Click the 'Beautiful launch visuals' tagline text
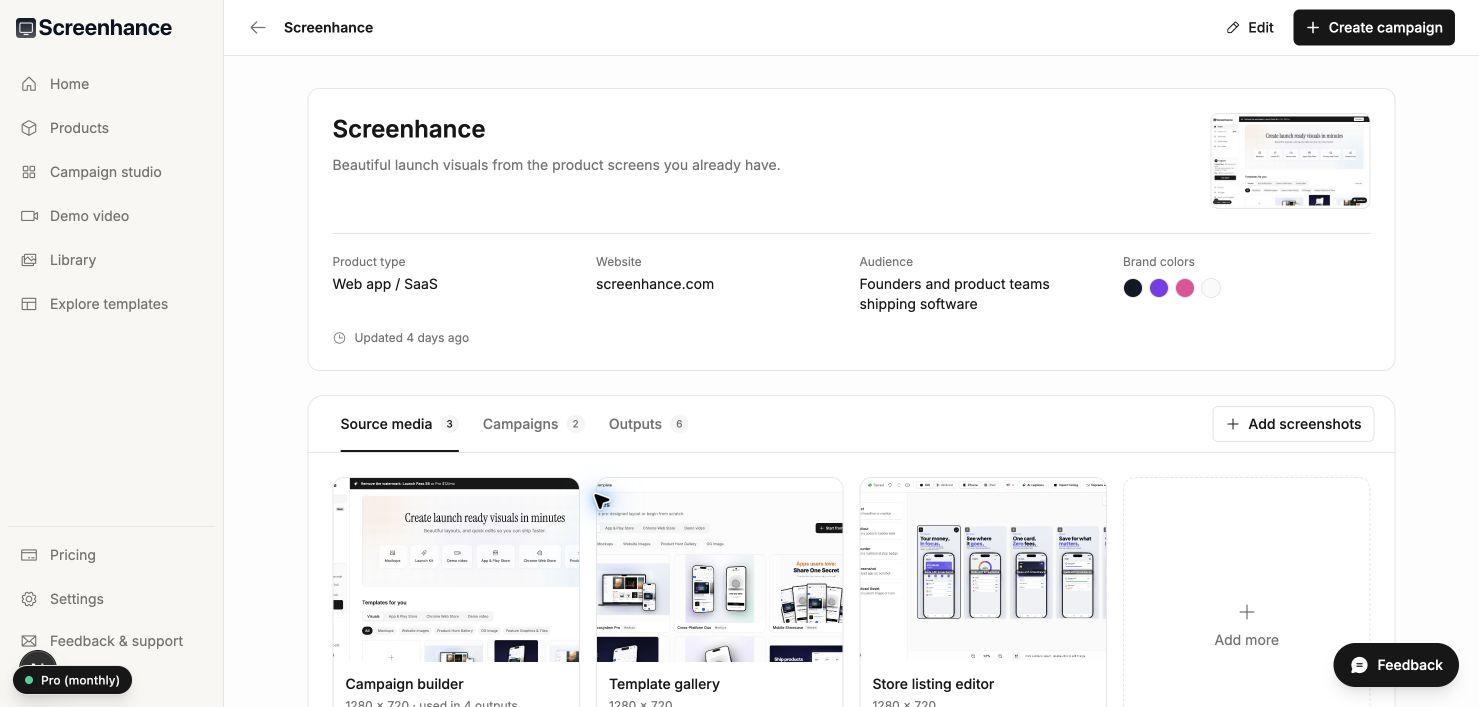Screen dimensions: 1479x707 click(x=556, y=165)
